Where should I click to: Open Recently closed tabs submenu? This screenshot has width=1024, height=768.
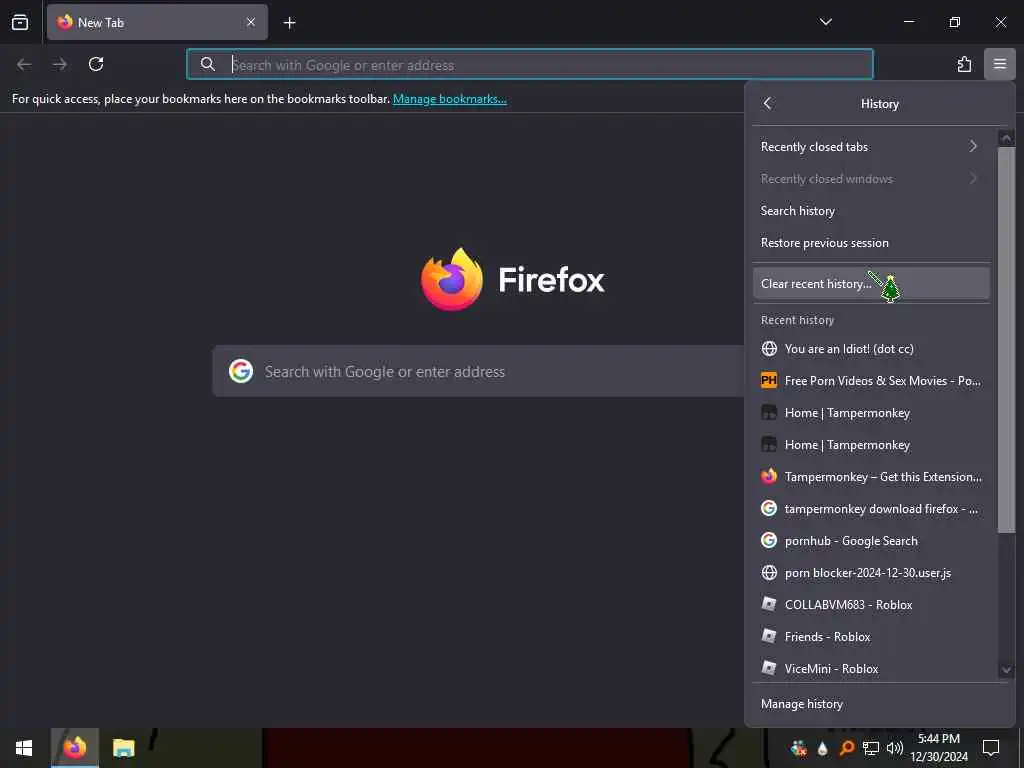[871, 146]
